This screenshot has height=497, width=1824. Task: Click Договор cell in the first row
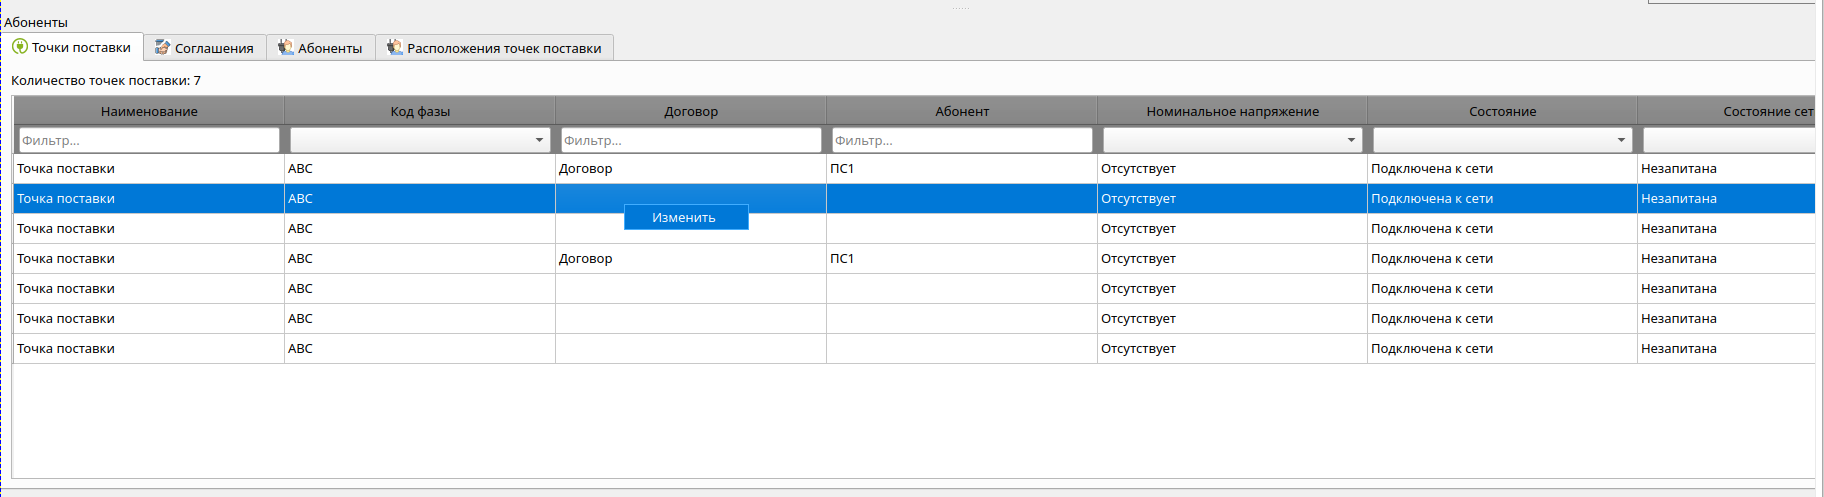coord(586,169)
